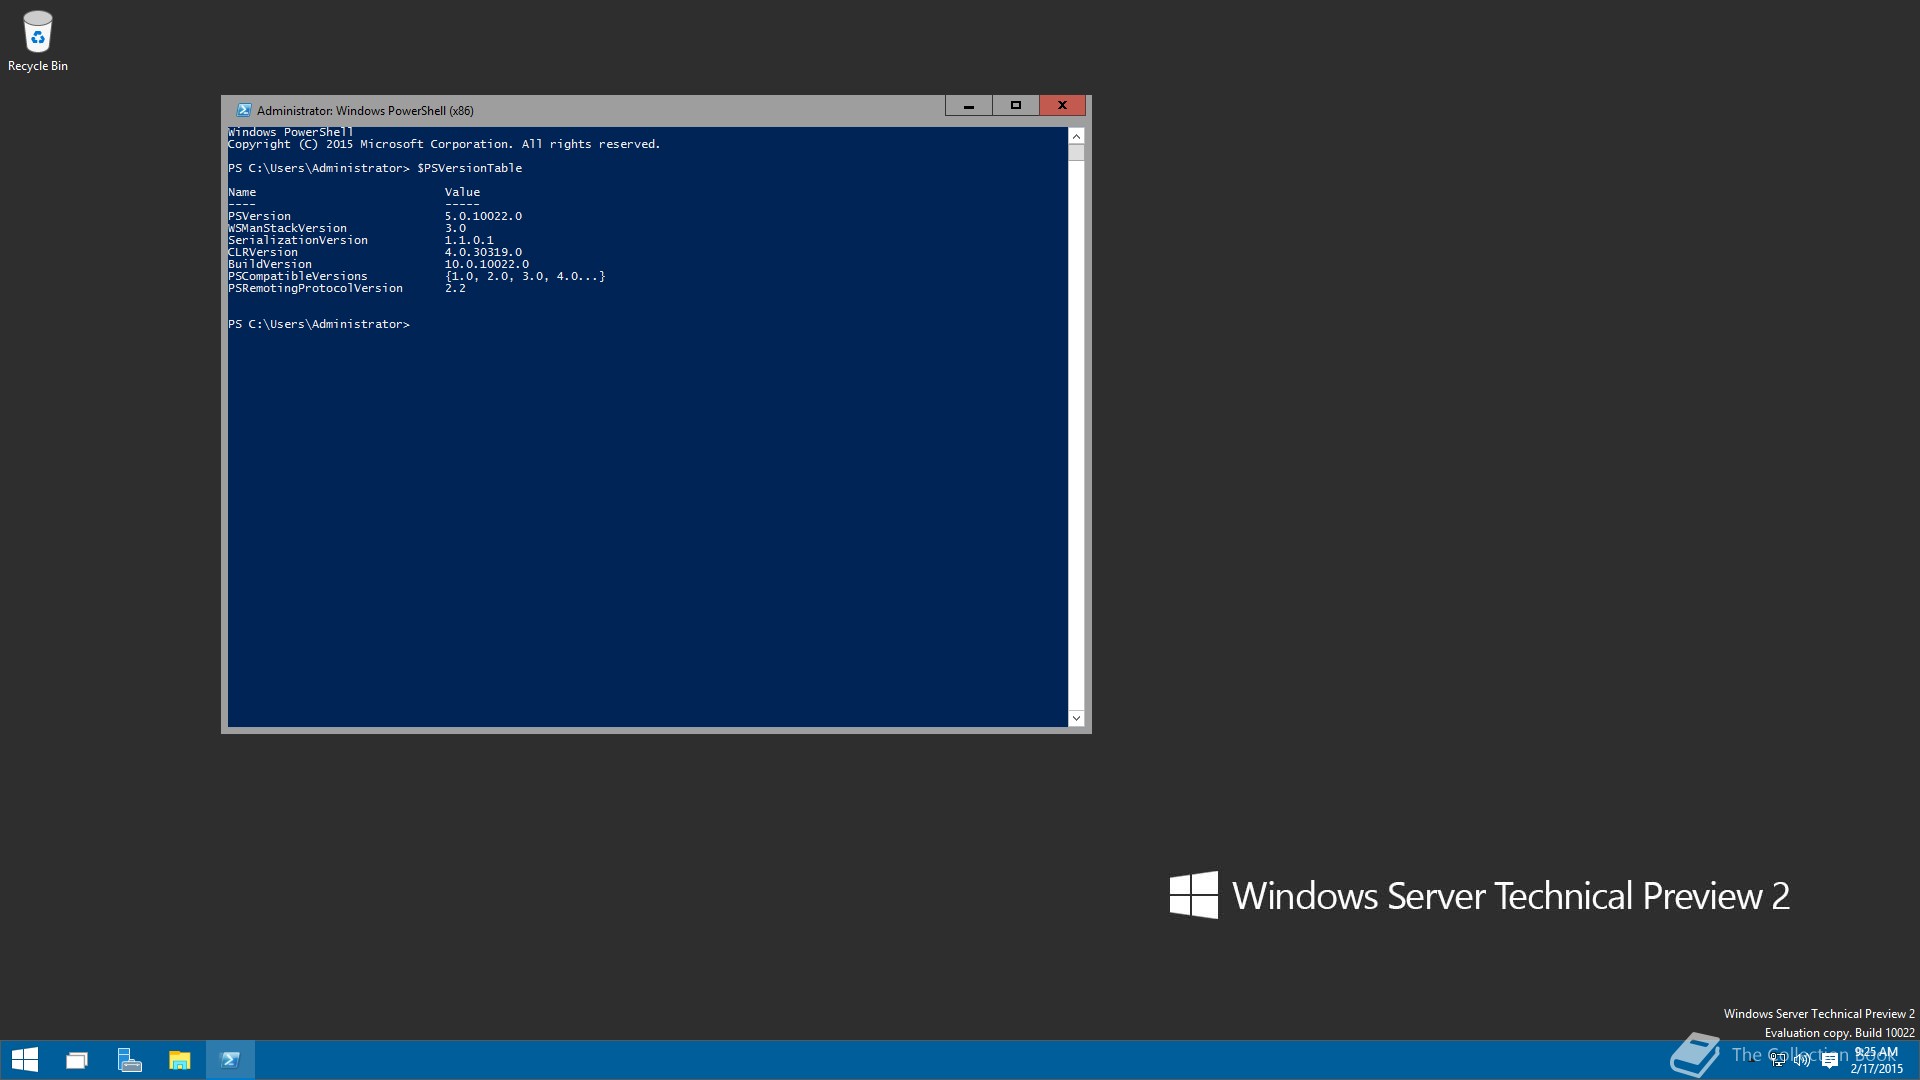Click the value 1.1.0.1
The image size is (1920, 1080).
coord(469,240)
